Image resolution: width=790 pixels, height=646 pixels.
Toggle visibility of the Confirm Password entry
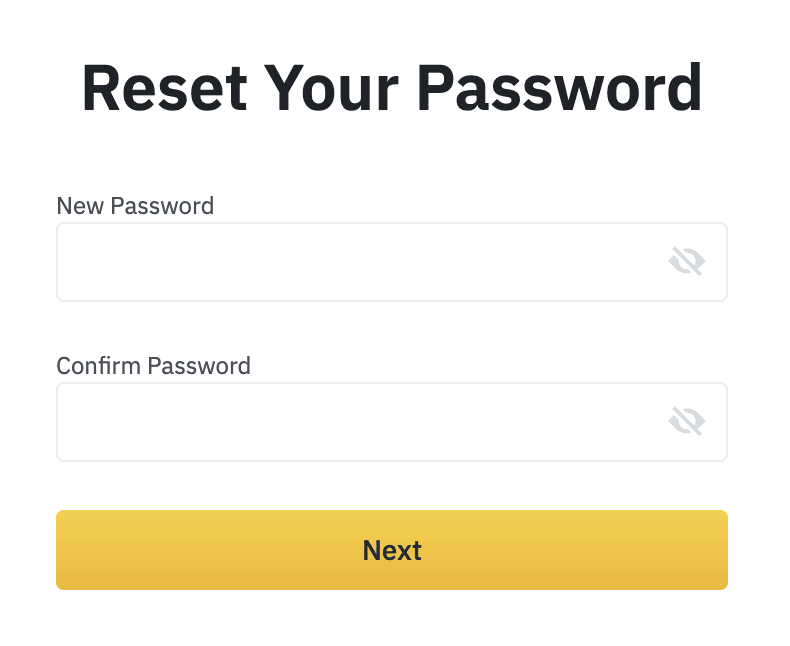point(687,422)
